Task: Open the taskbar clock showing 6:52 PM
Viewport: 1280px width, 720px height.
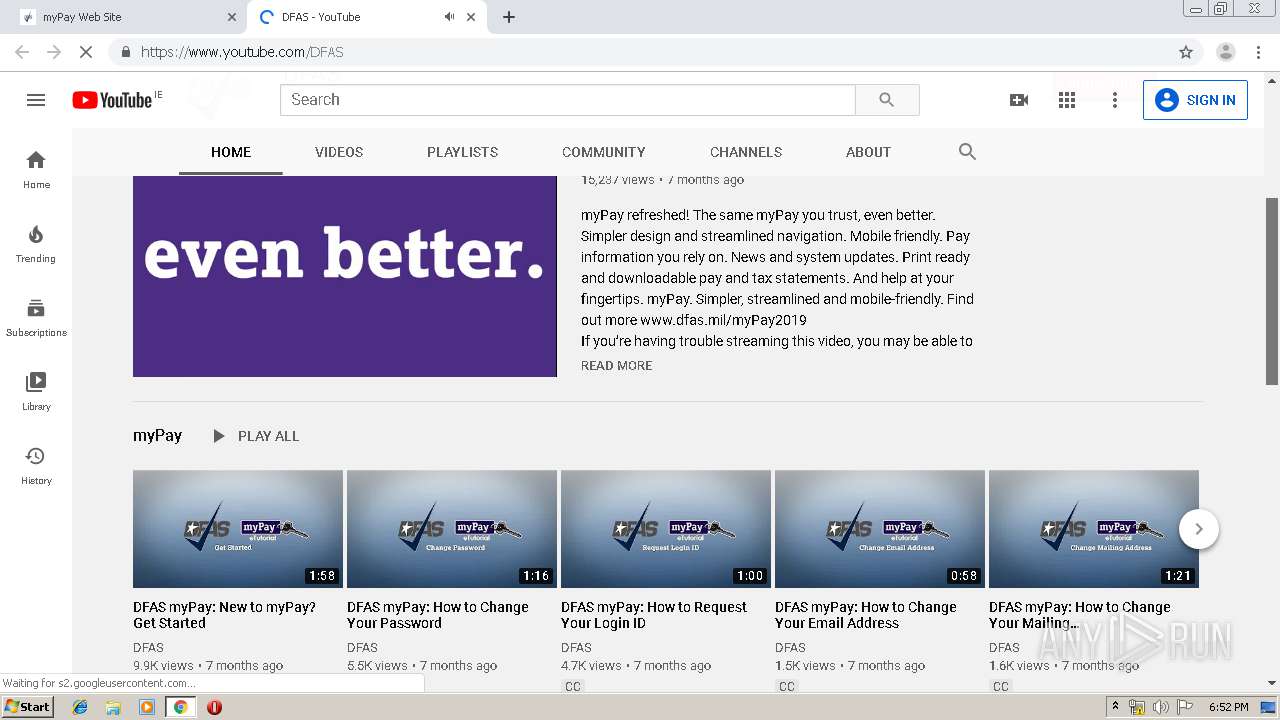Action: click(1228, 707)
